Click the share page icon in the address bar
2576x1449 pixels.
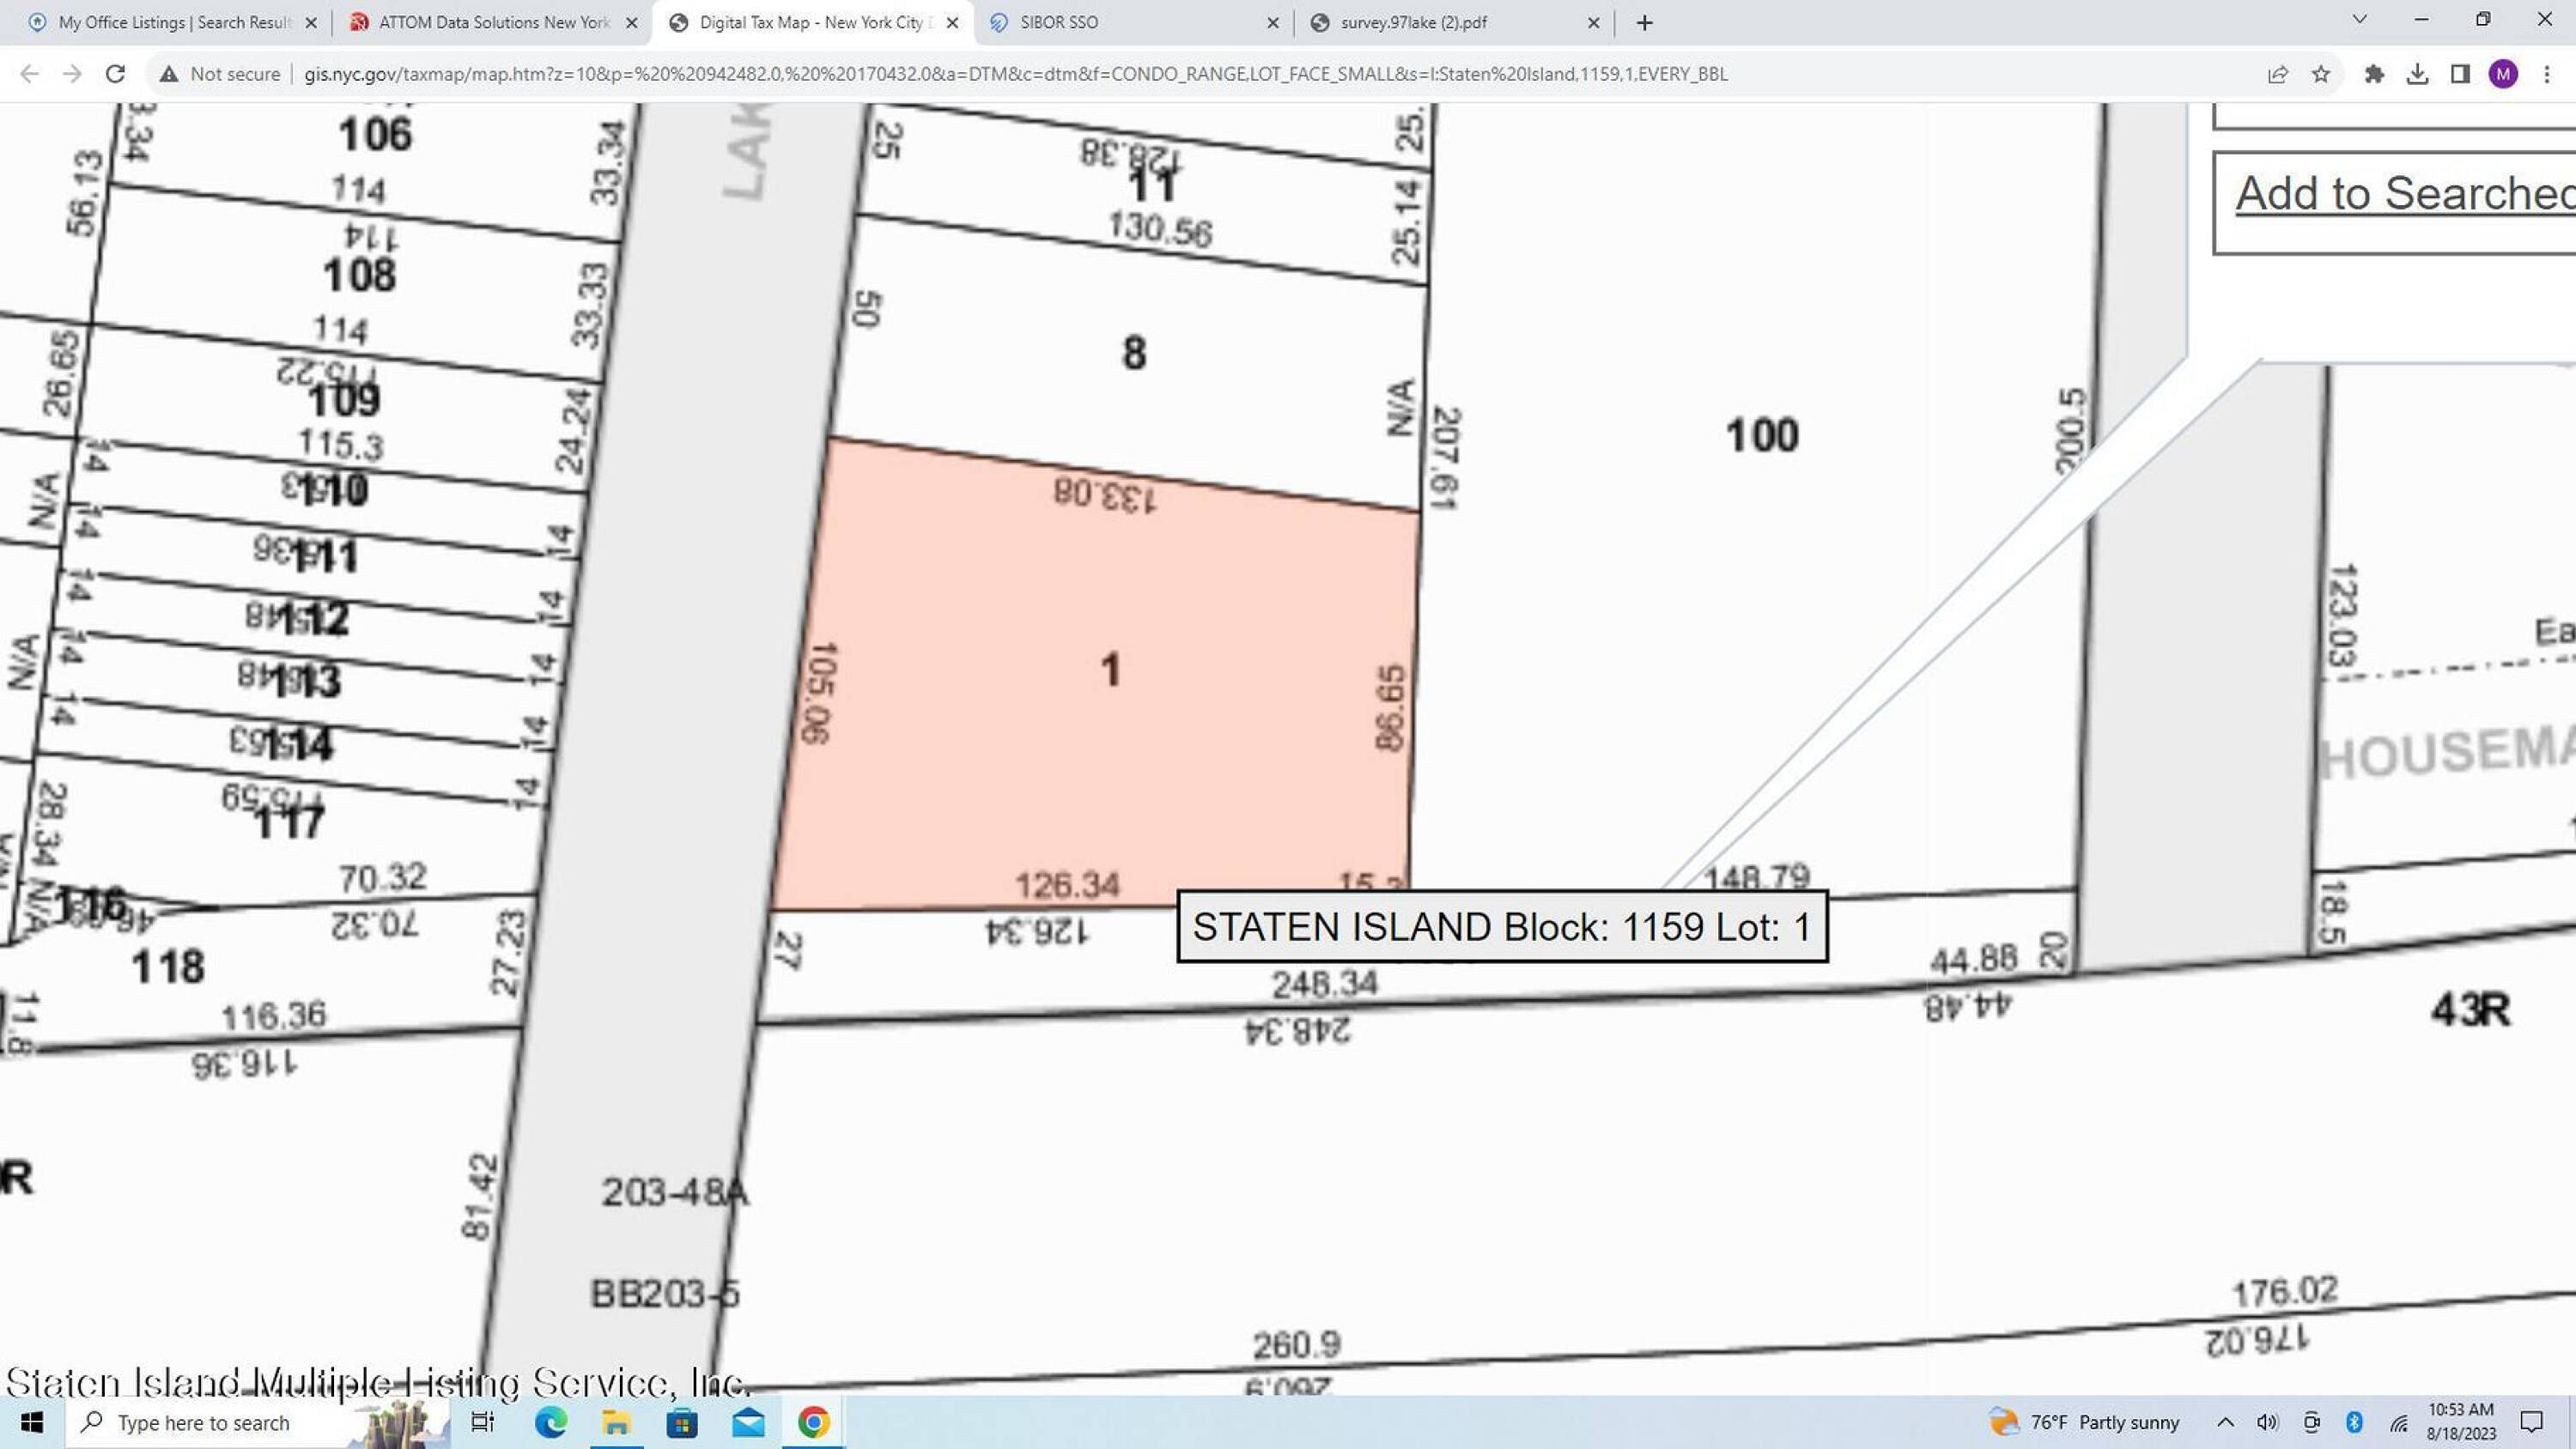[2278, 74]
